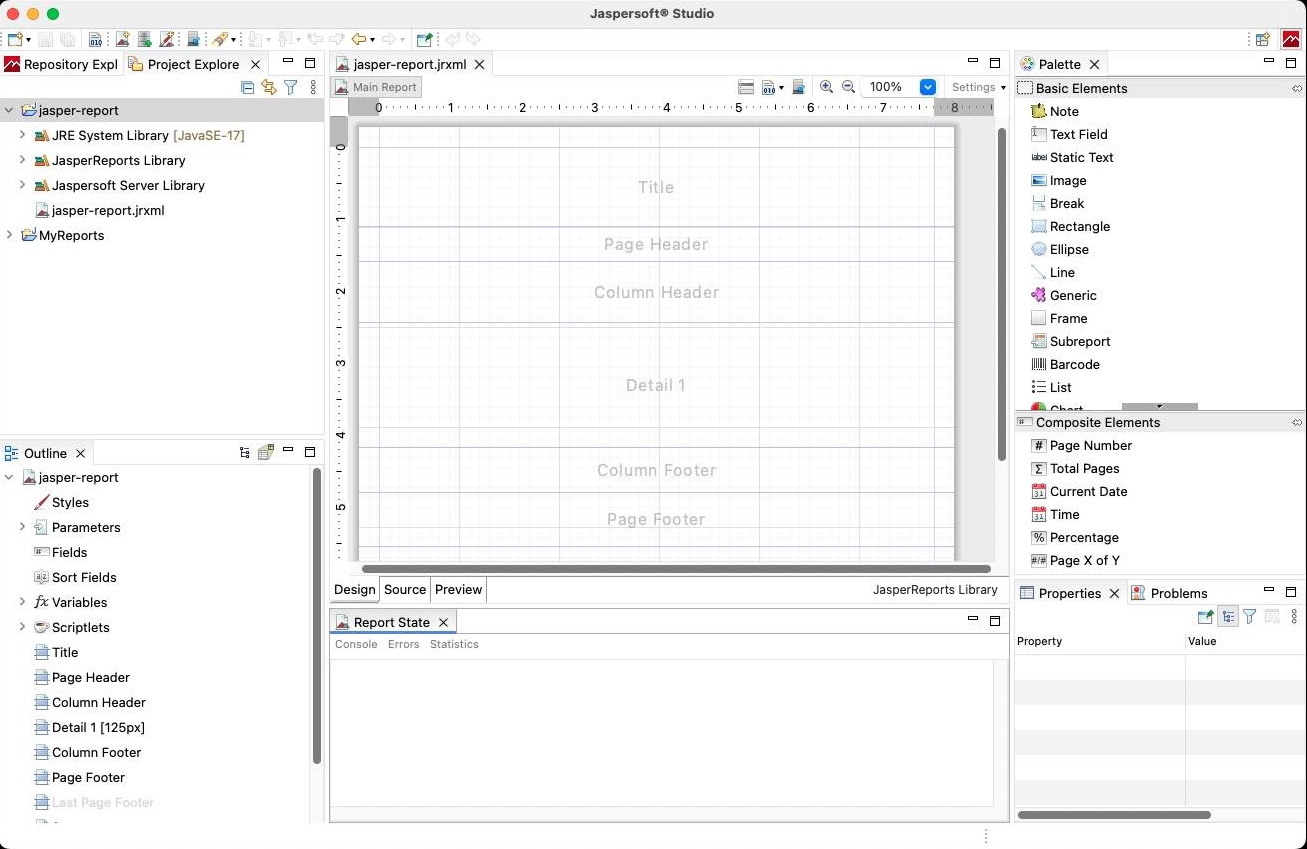Image resolution: width=1307 pixels, height=849 pixels.
Task: Select the Styles node in Outline
Action: pos(61,502)
